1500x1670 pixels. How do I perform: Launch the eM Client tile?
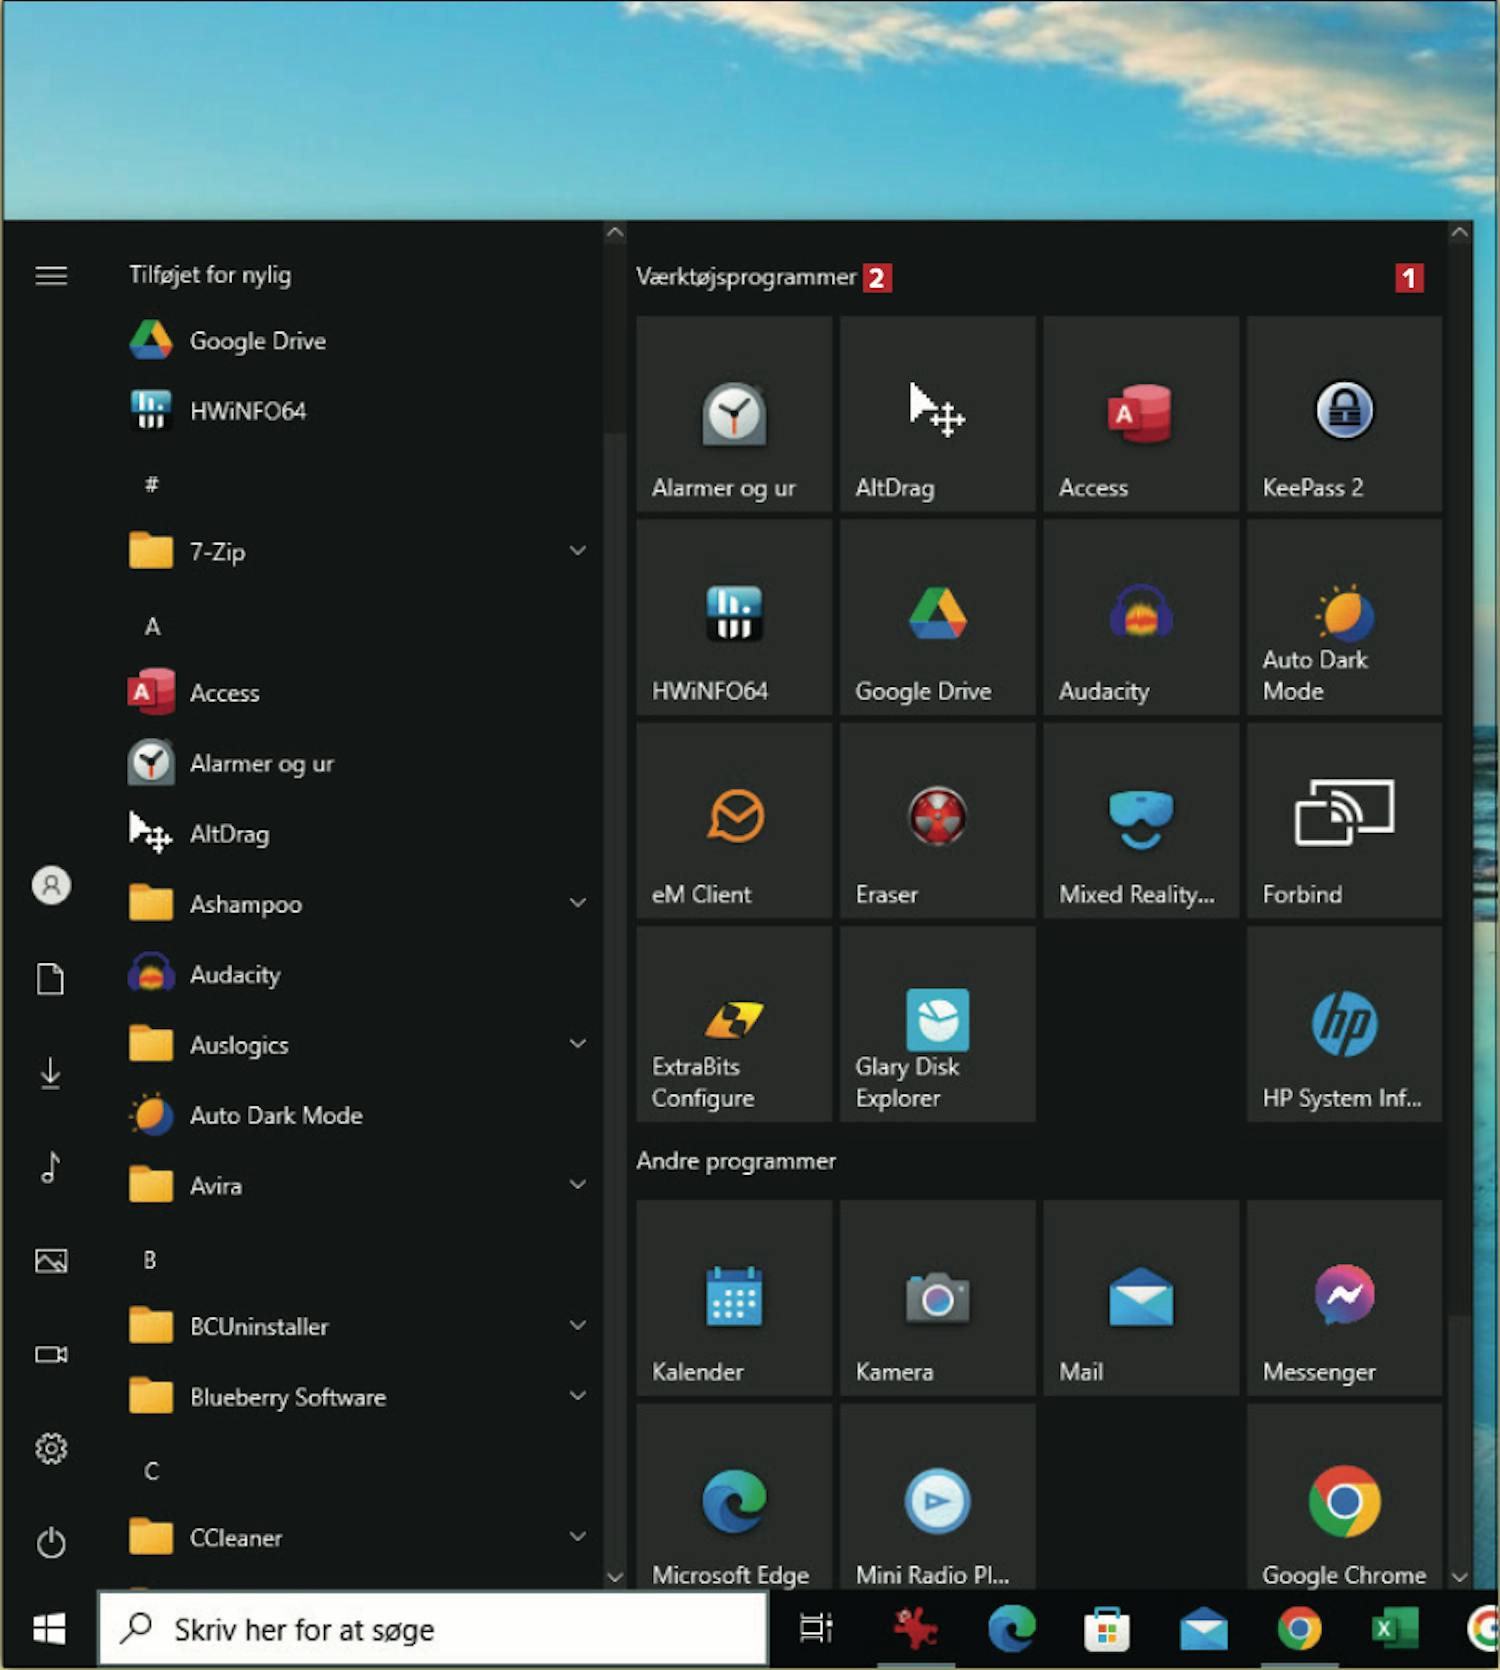(x=734, y=821)
